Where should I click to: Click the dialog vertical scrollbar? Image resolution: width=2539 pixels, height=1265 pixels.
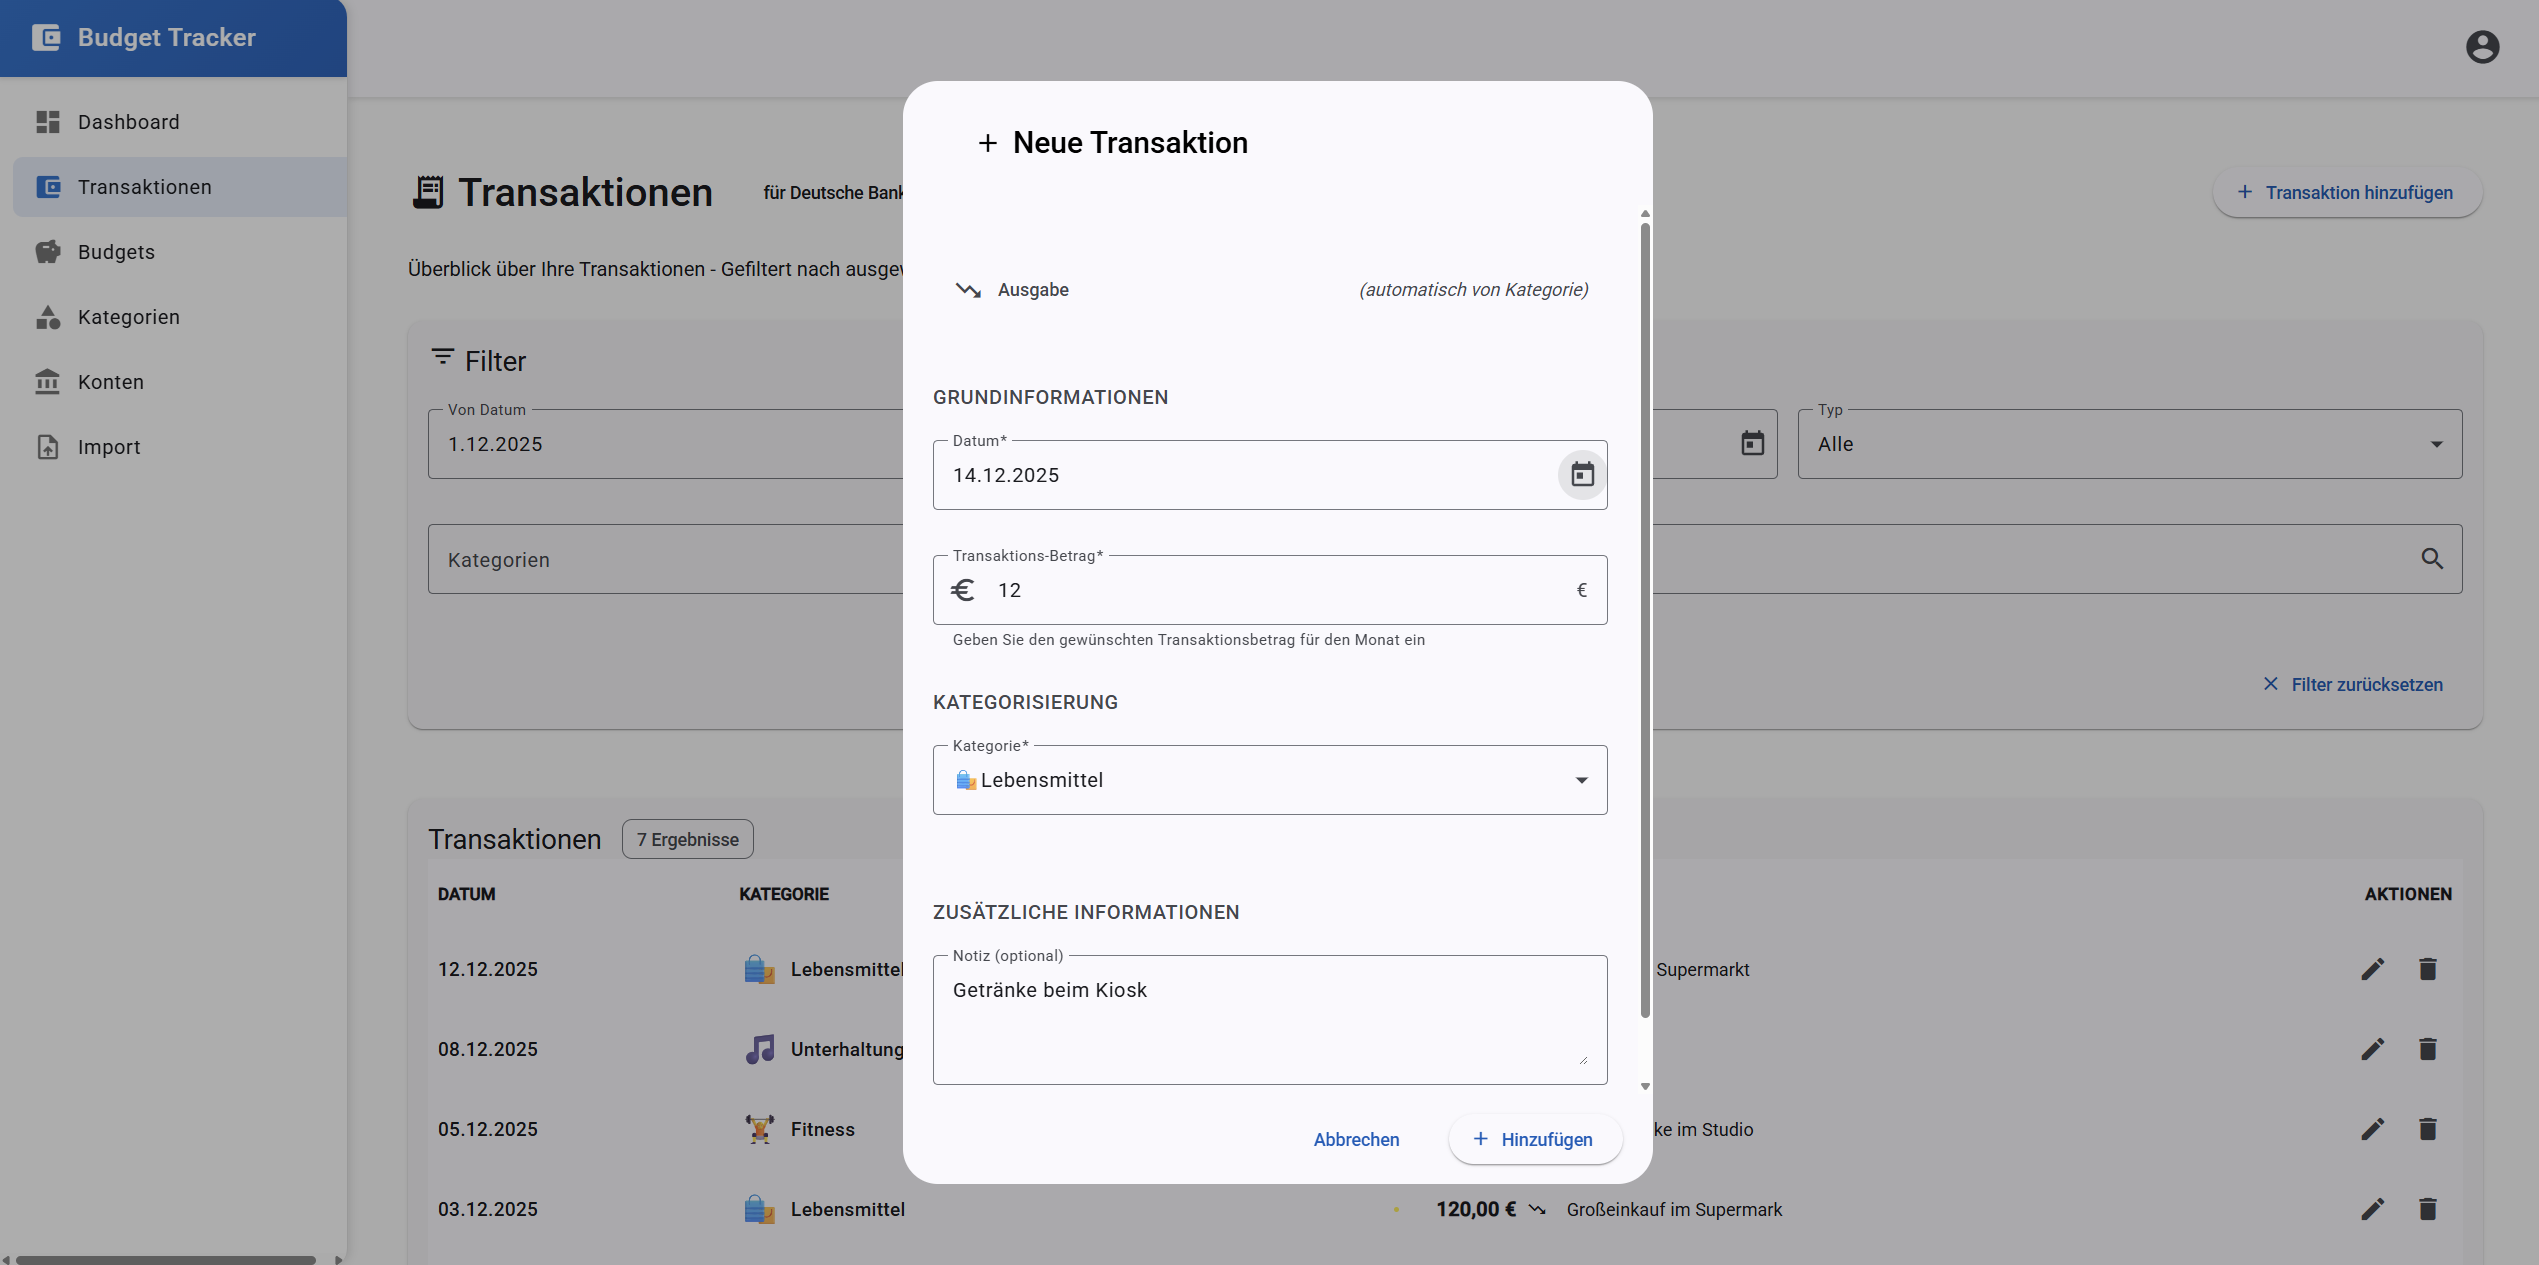pyautogui.click(x=1645, y=620)
